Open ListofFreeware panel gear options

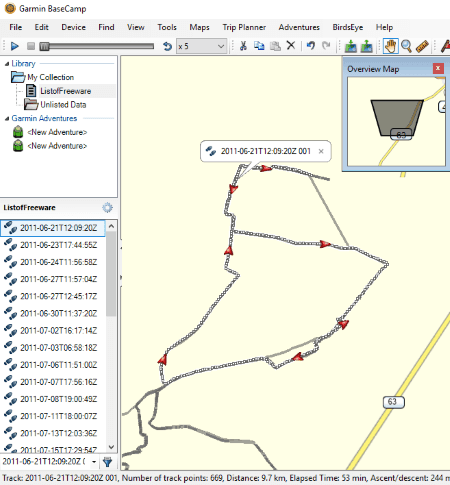click(x=107, y=208)
